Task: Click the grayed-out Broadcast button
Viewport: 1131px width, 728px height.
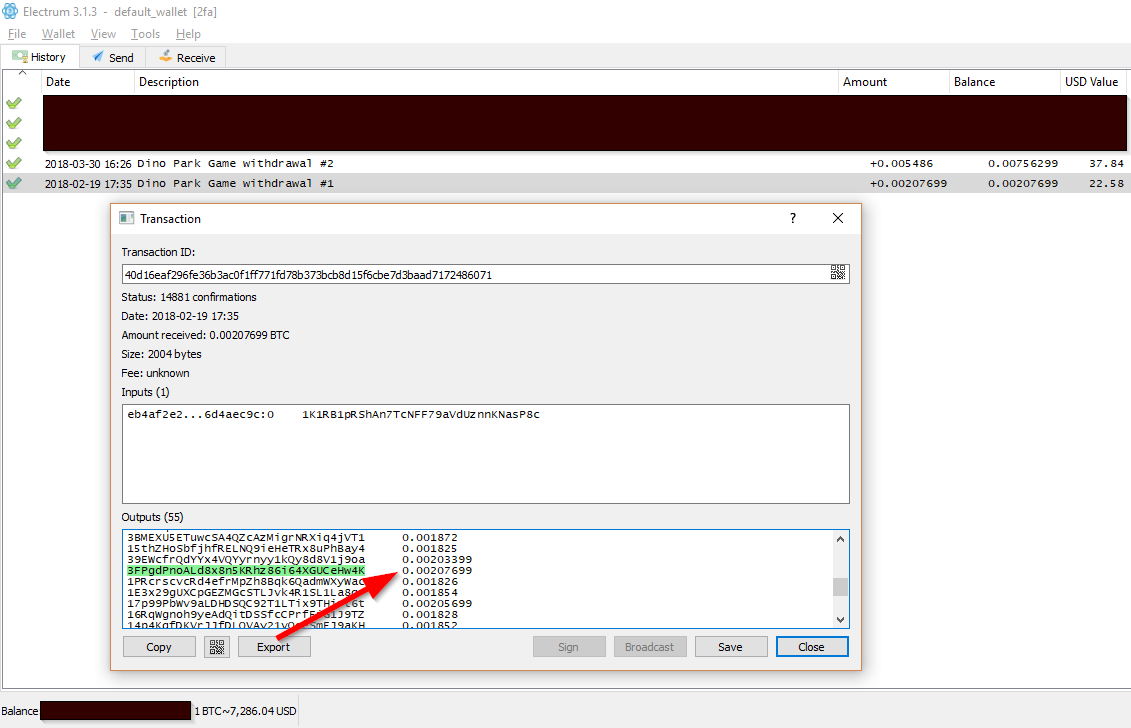Action: click(x=650, y=647)
